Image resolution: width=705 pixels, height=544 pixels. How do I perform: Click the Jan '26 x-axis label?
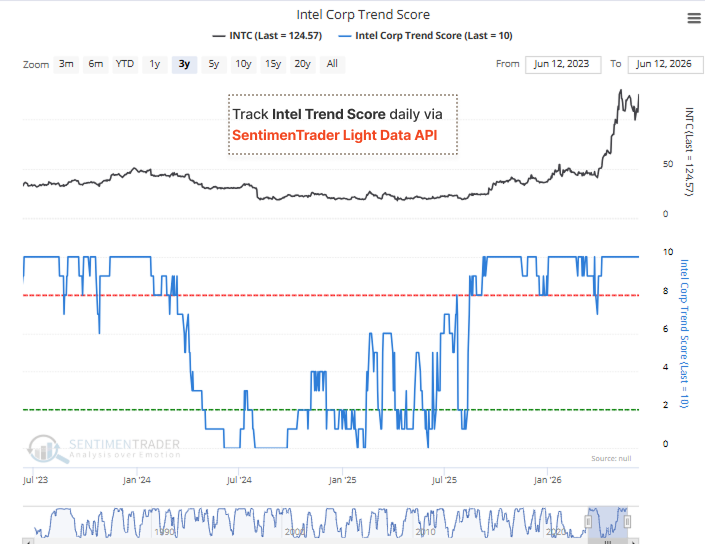[547, 480]
